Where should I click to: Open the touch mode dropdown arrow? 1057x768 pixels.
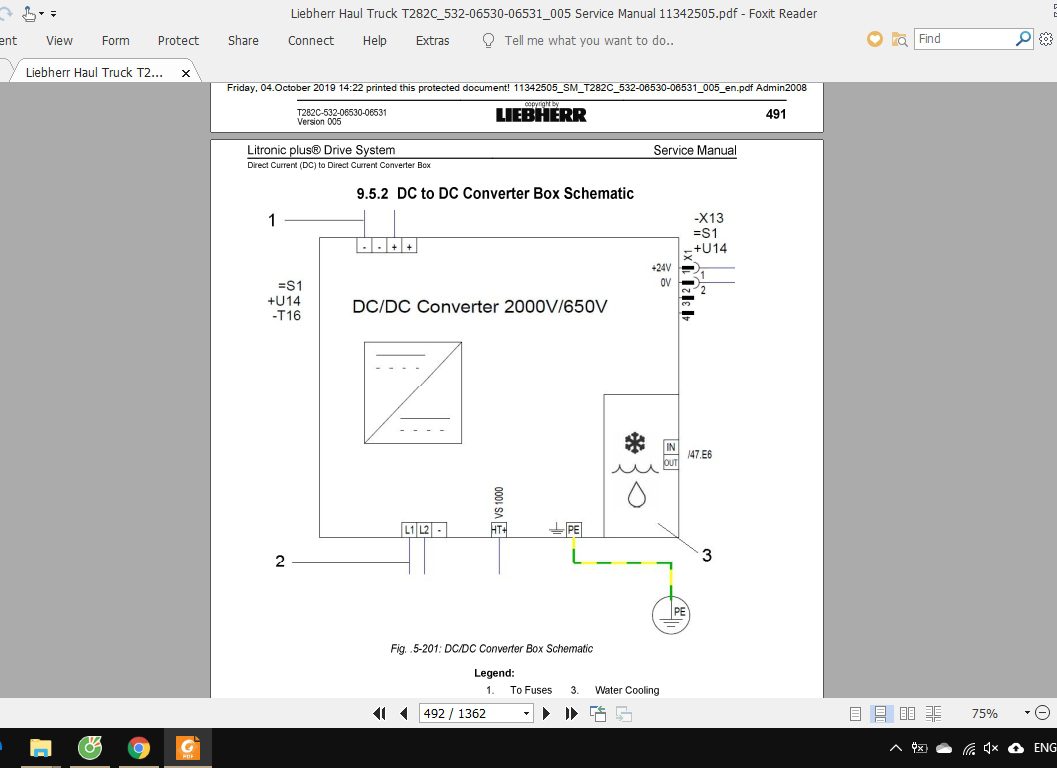coord(42,13)
